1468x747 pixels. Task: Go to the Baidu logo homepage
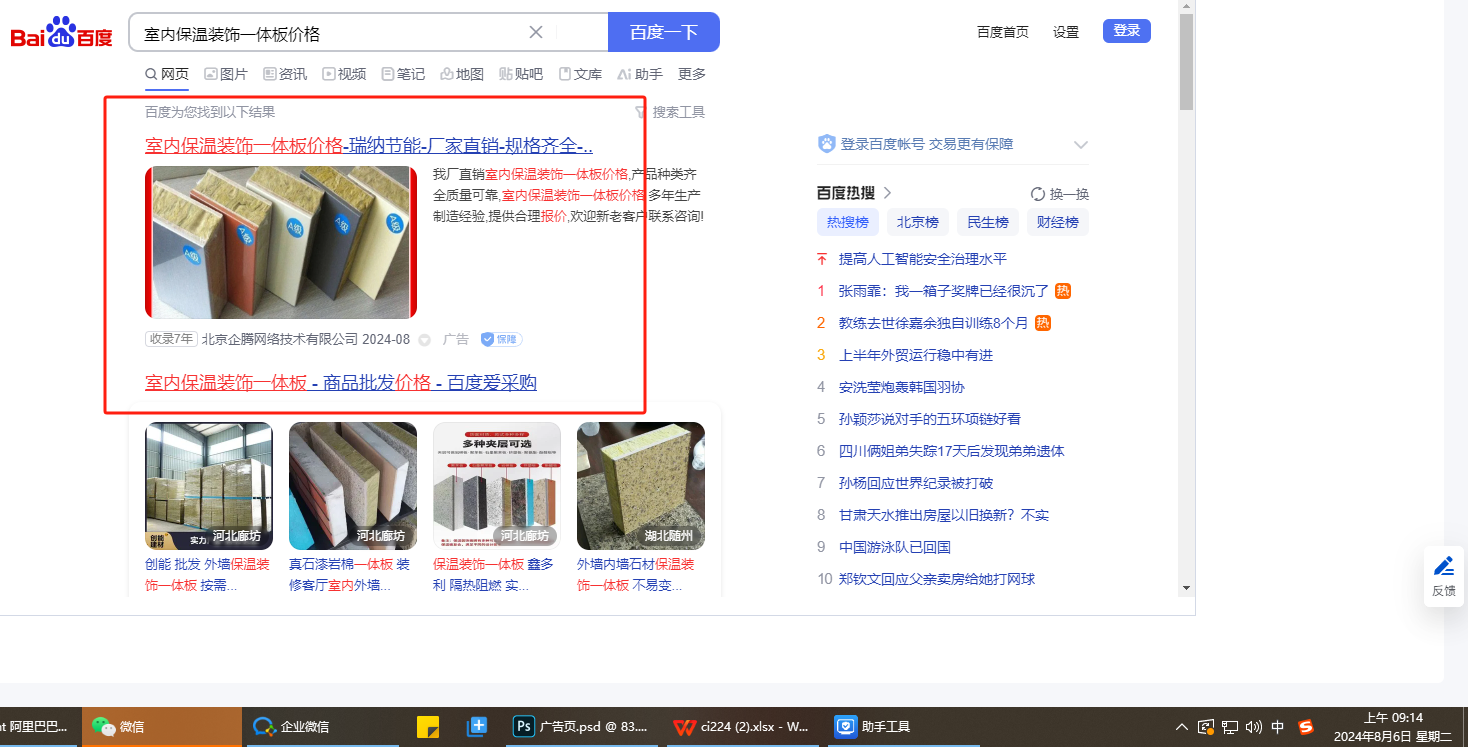pyautogui.click(x=61, y=33)
